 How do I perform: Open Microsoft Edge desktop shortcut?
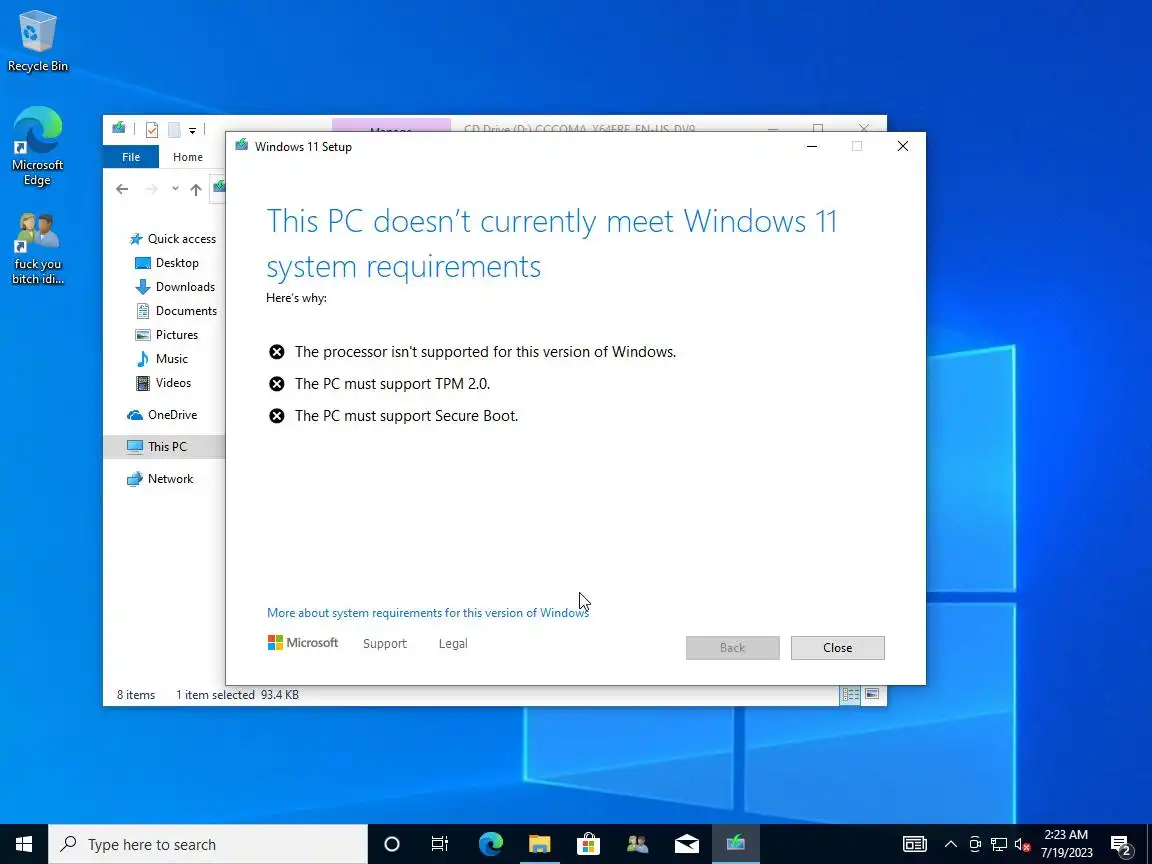[x=37, y=145]
